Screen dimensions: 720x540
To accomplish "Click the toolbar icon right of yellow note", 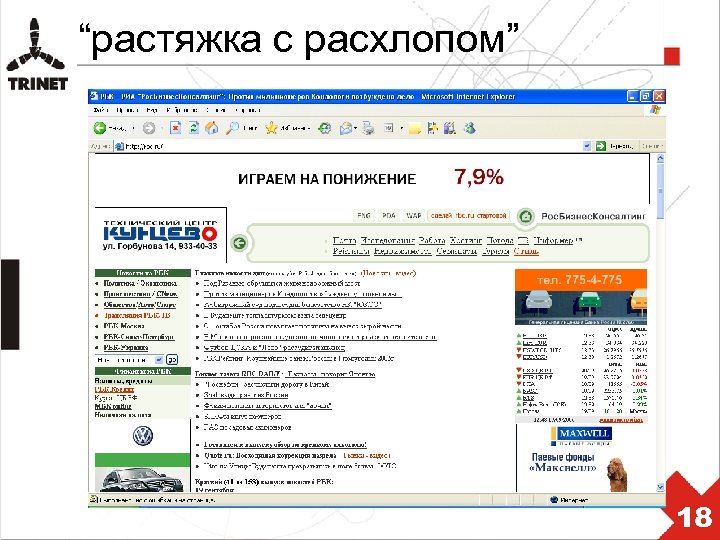I will tap(433, 128).
